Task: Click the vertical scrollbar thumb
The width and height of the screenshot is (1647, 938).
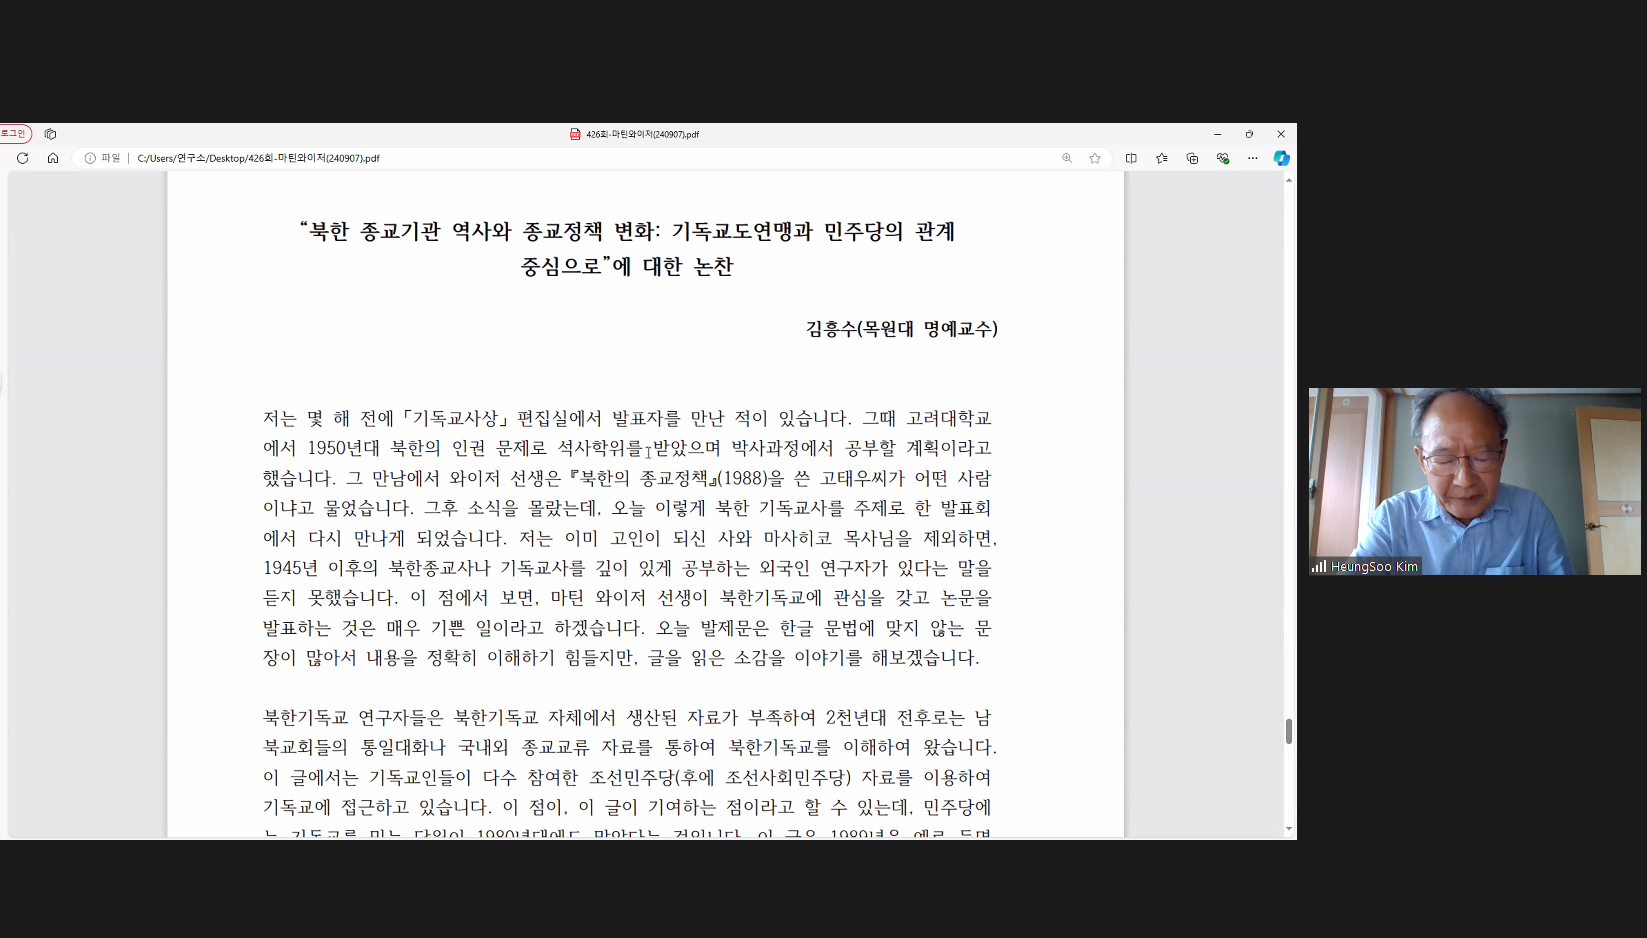Action: 1289,731
